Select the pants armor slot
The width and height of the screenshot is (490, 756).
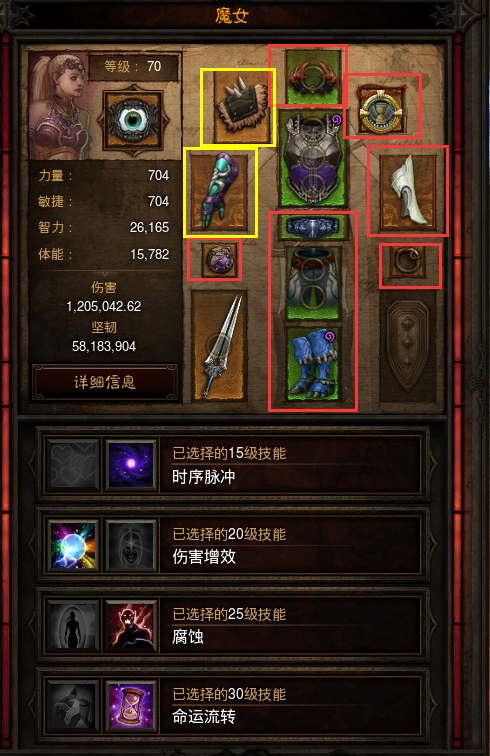(x=313, y=283)
